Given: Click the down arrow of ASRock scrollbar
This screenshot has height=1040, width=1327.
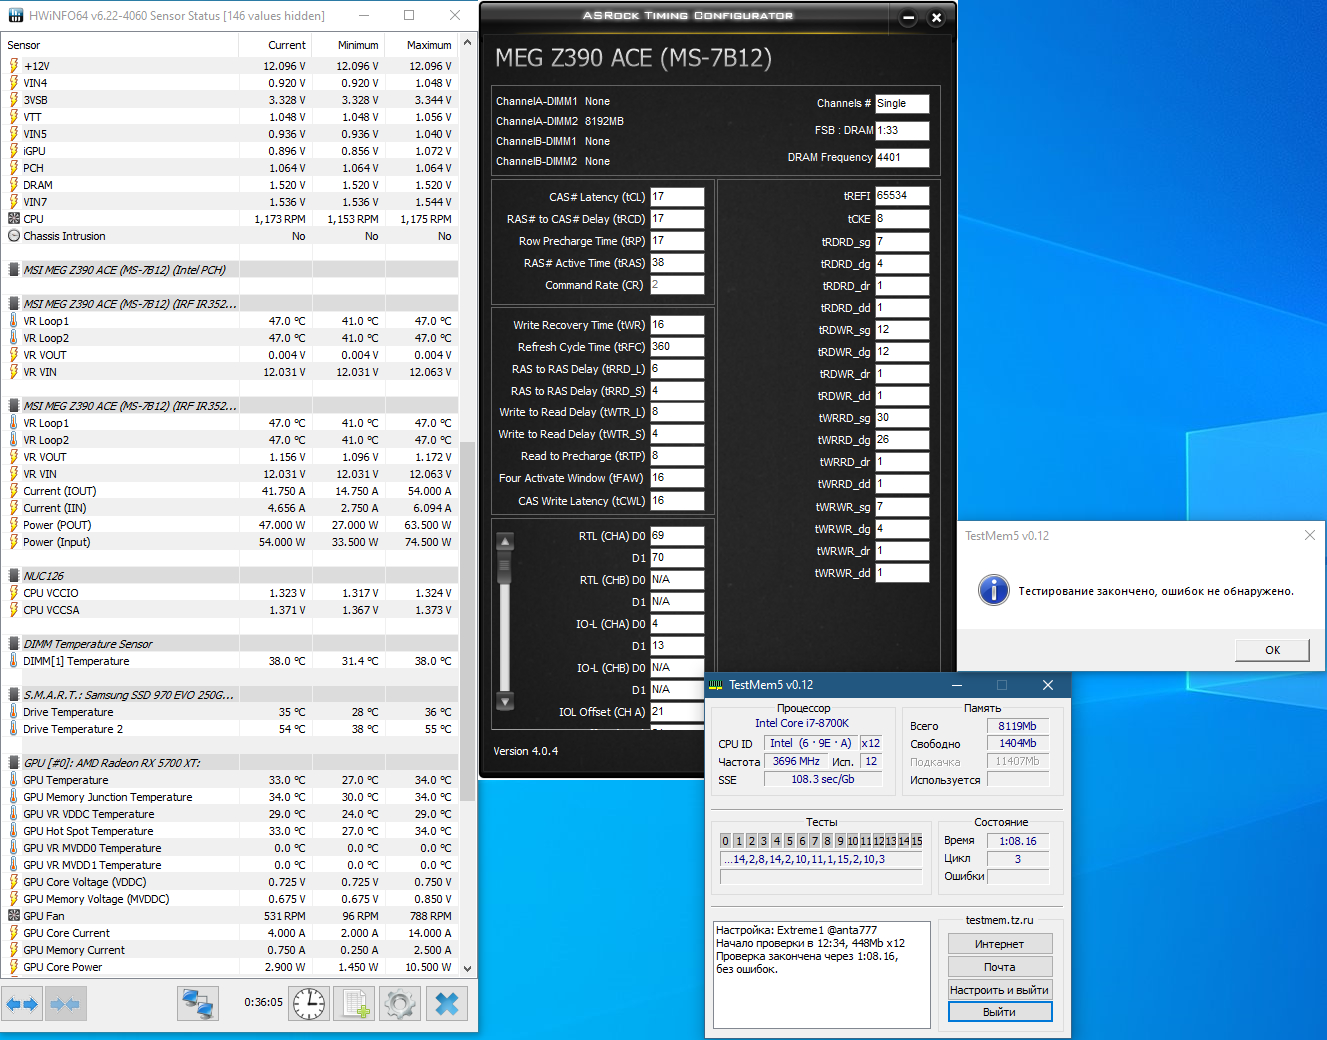Looking at the screenshot, I should [x=505, y=701].
